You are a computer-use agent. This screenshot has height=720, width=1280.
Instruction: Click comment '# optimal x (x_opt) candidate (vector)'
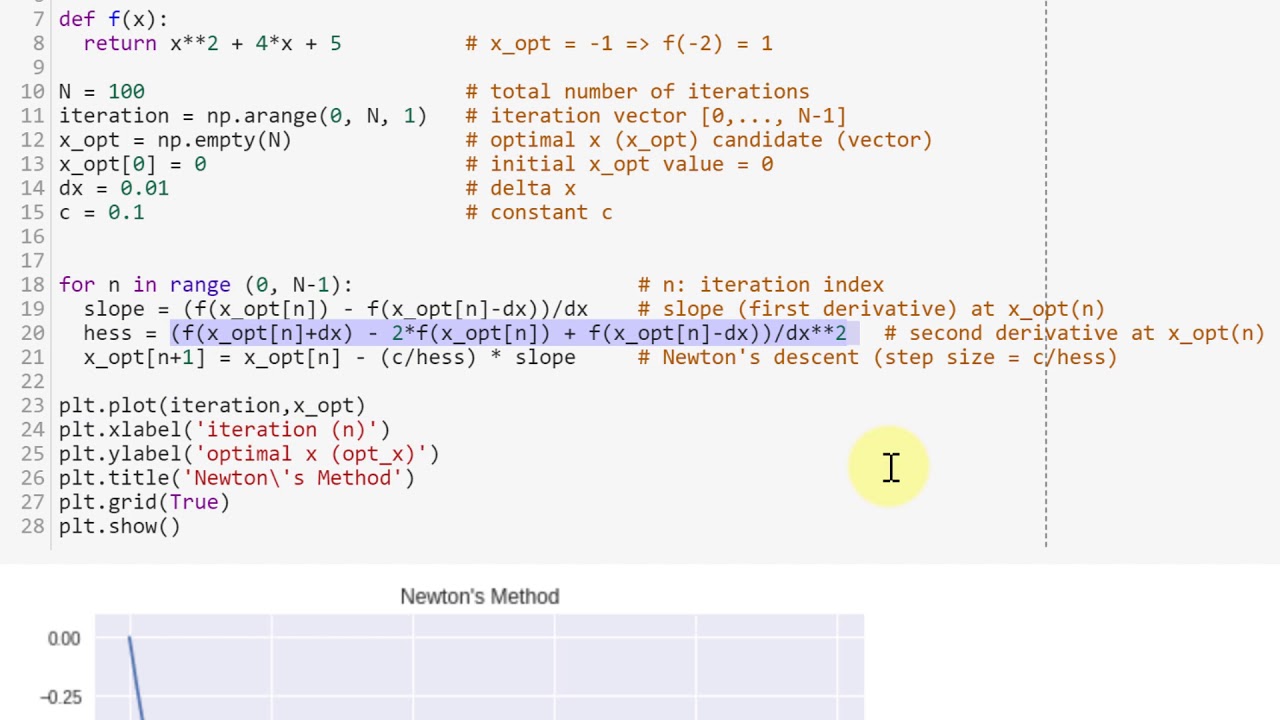coord(699,139)
